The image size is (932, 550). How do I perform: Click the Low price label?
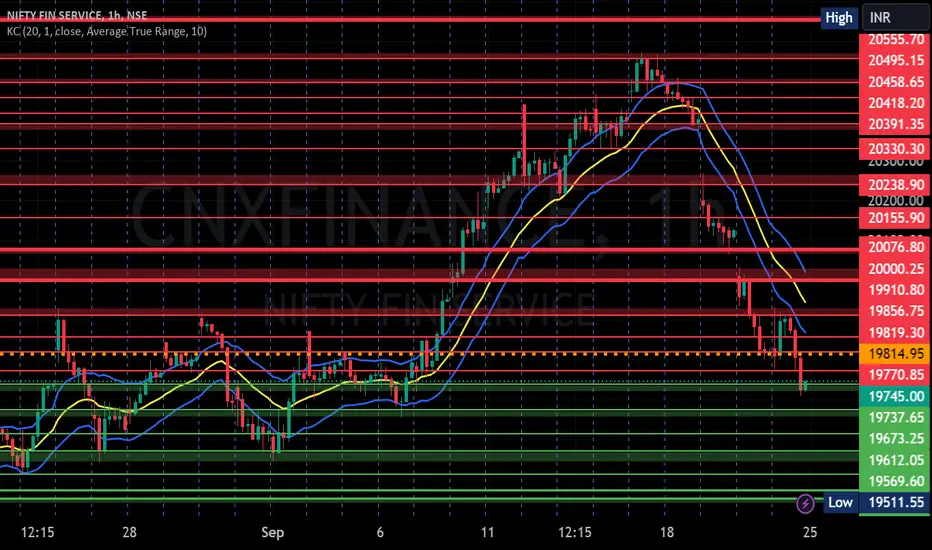point(840,502)
